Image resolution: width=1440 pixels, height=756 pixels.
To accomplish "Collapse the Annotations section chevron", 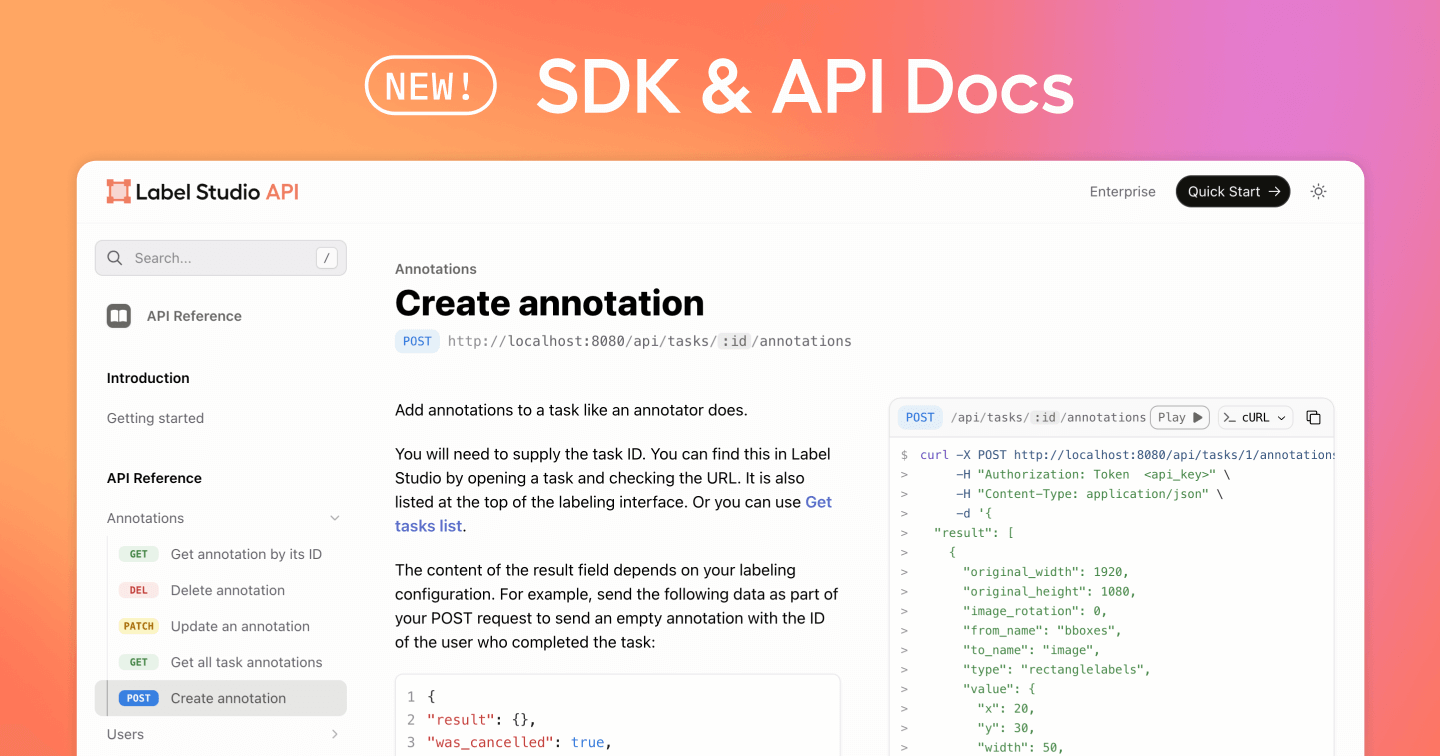I will coord(335,518).
